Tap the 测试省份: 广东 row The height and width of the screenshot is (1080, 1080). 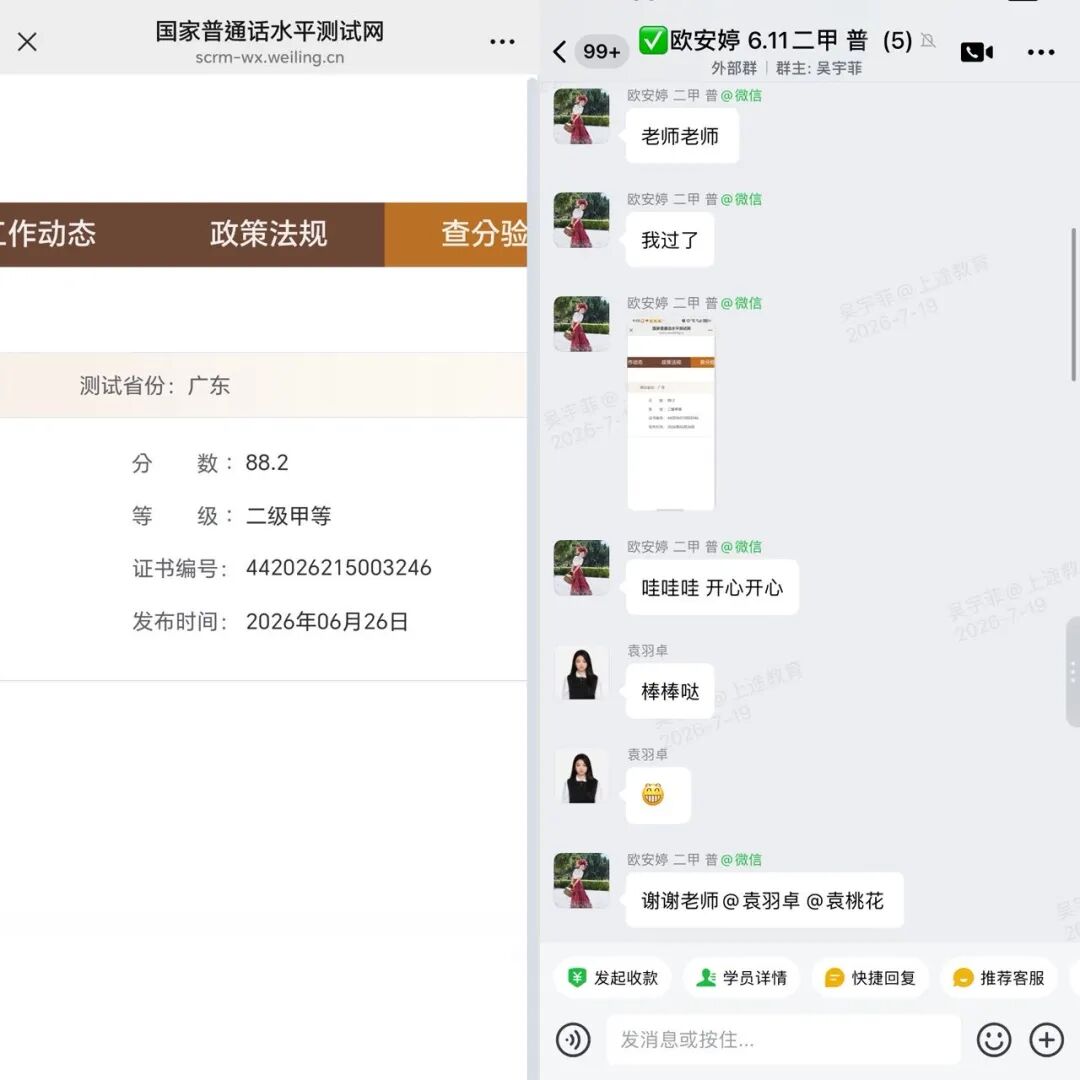click(263, 385)
